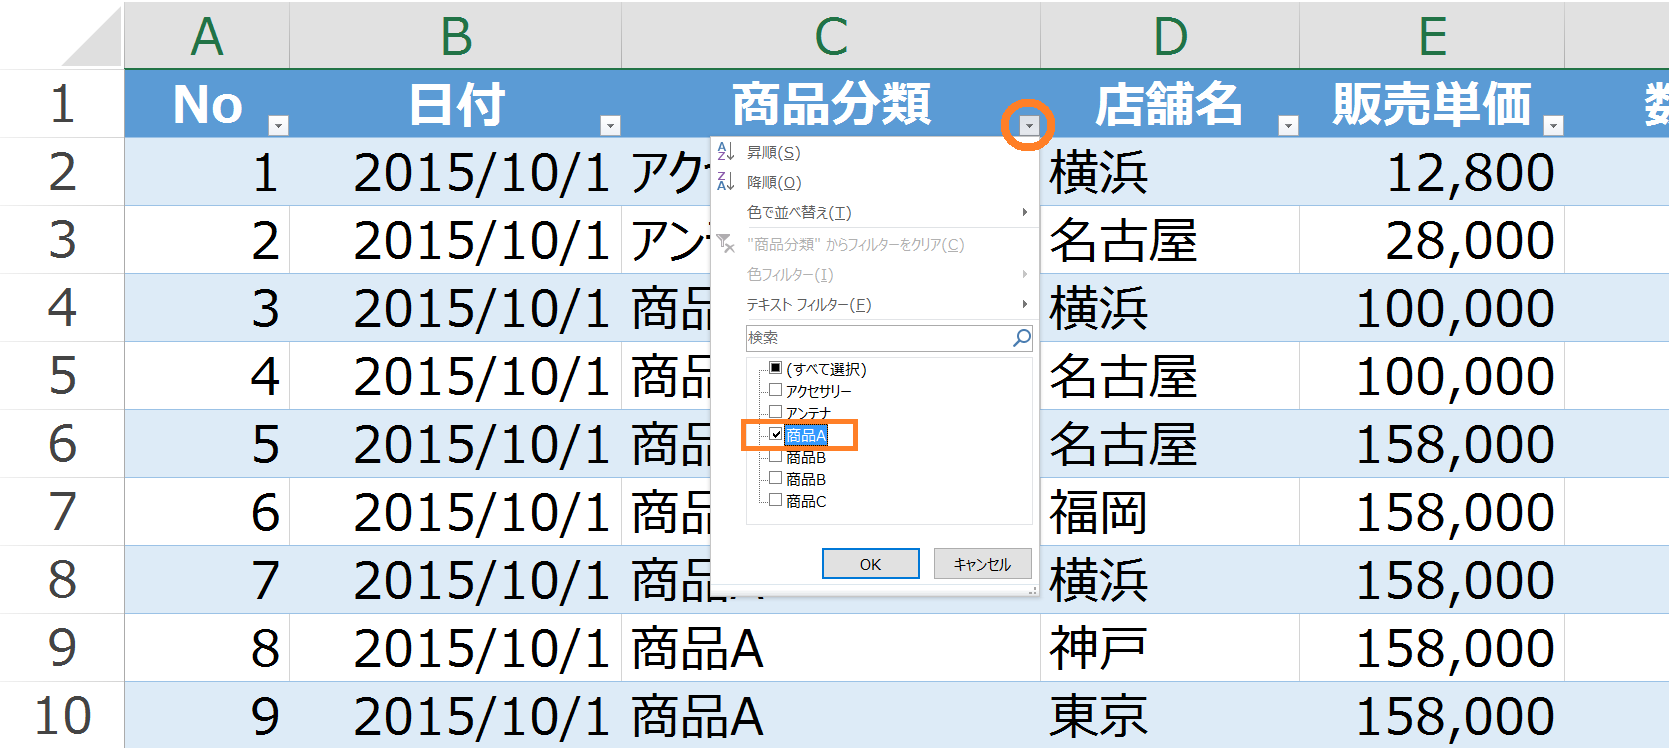This screenshot has width=1669, height=748.
Task: Click the キャンセル button
Action: point(982,564)
